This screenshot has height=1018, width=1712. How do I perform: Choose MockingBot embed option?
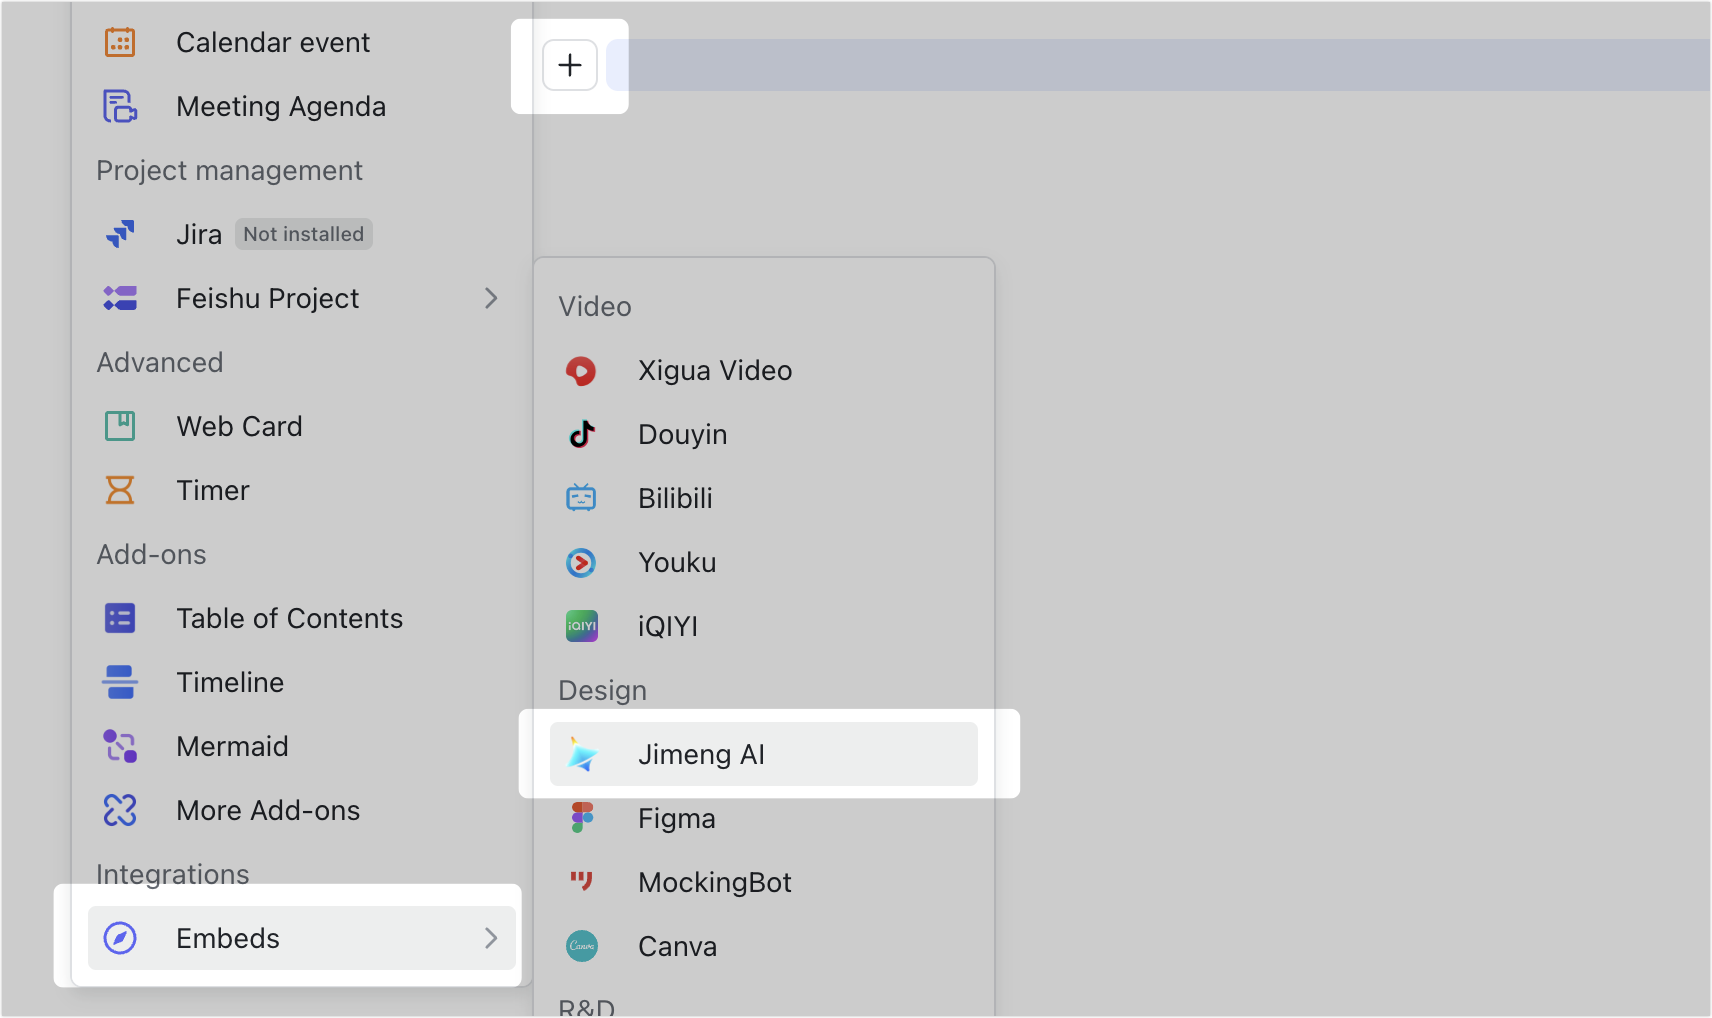coord(764,882)
